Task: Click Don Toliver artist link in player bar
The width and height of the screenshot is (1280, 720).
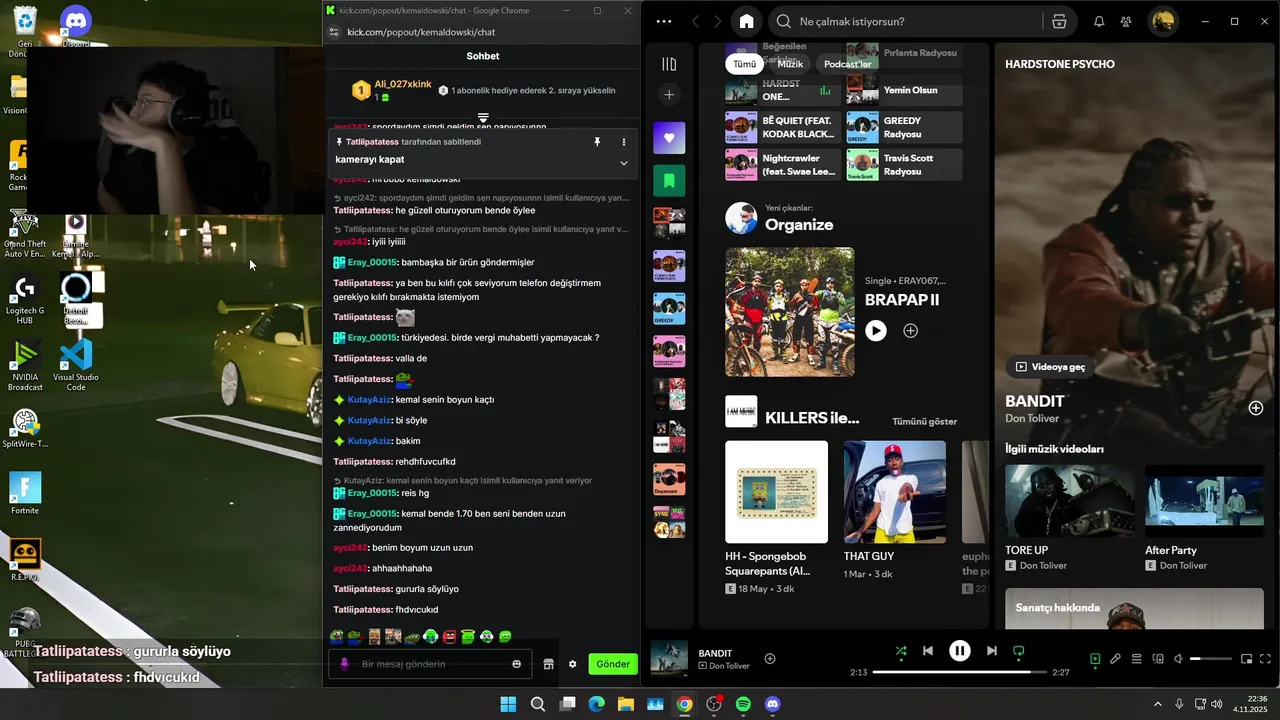Action: tap(729, 666)
